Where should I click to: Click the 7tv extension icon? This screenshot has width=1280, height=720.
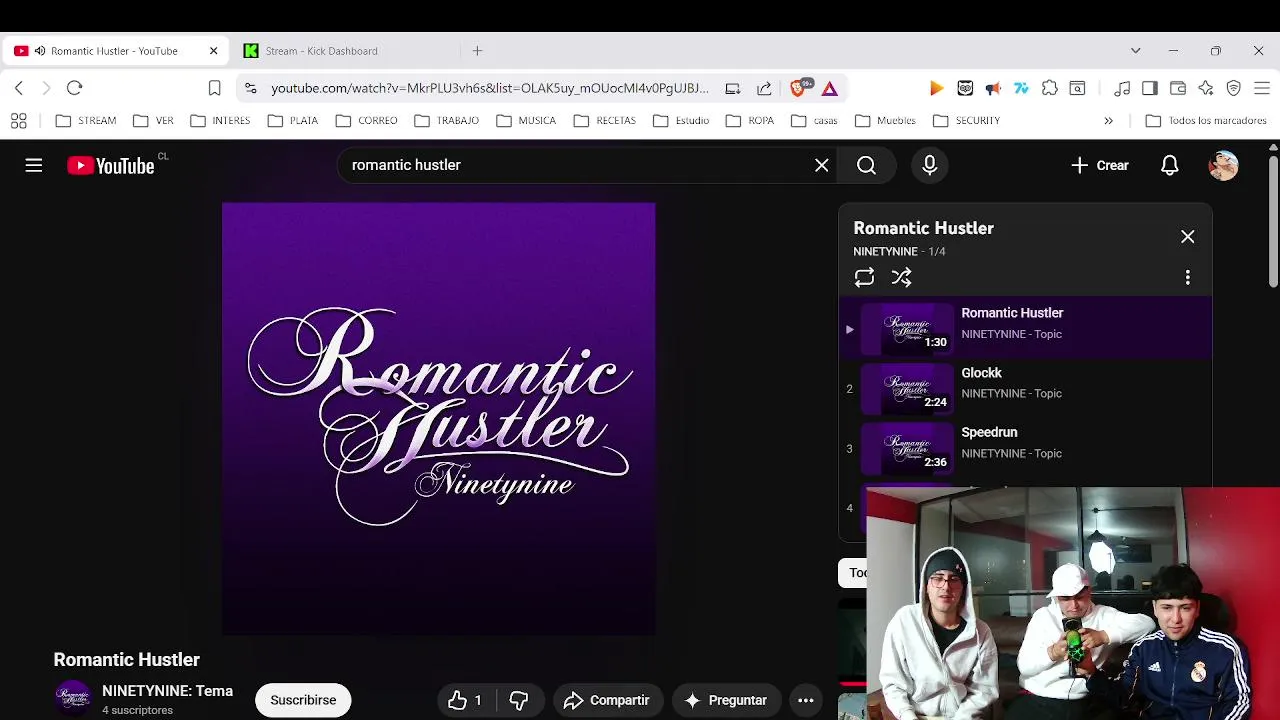click(x=1021, y=88)
